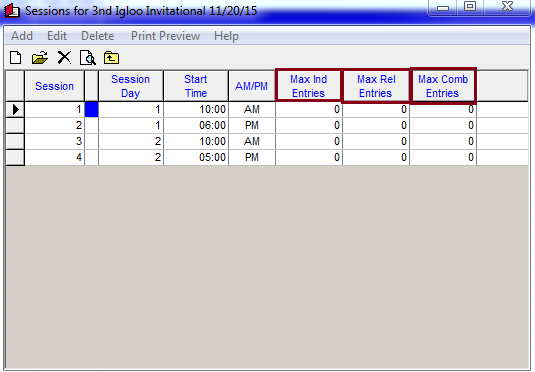Click the open folder edit icon
535x372 pixels.
click(40, 57)
